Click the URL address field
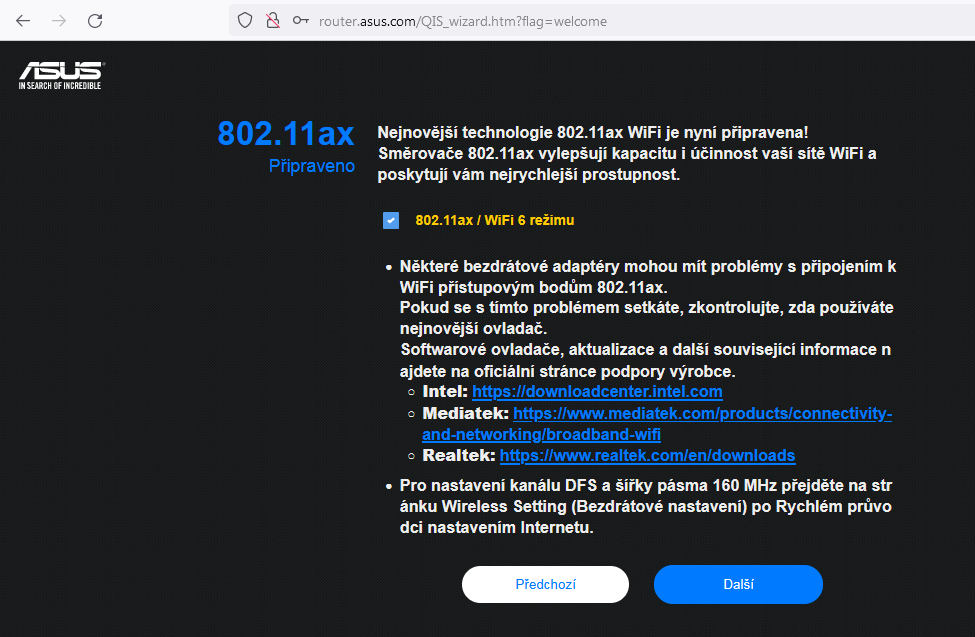This screenshot has height=637, width=975. point(600,21)
